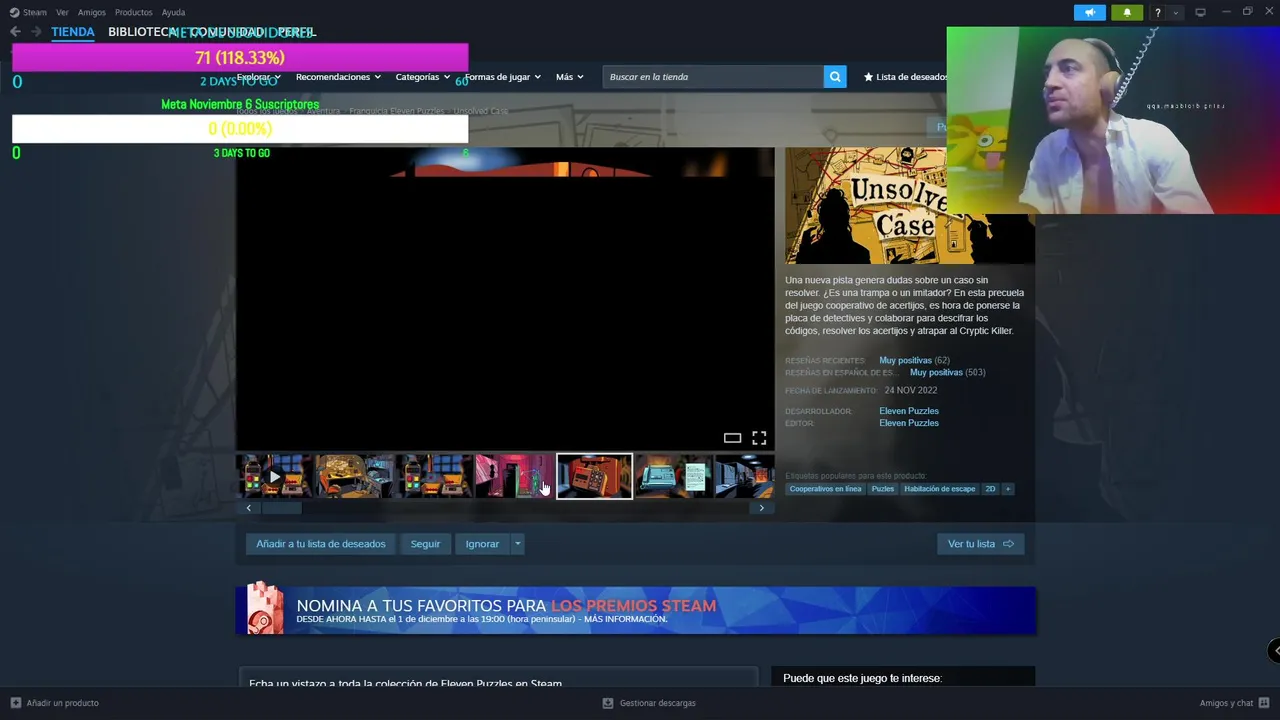Click release date text 24 NOV 2022
The height and width of the screenshot is (720, 1280).
pyautogui.click(x=910, y=391)
